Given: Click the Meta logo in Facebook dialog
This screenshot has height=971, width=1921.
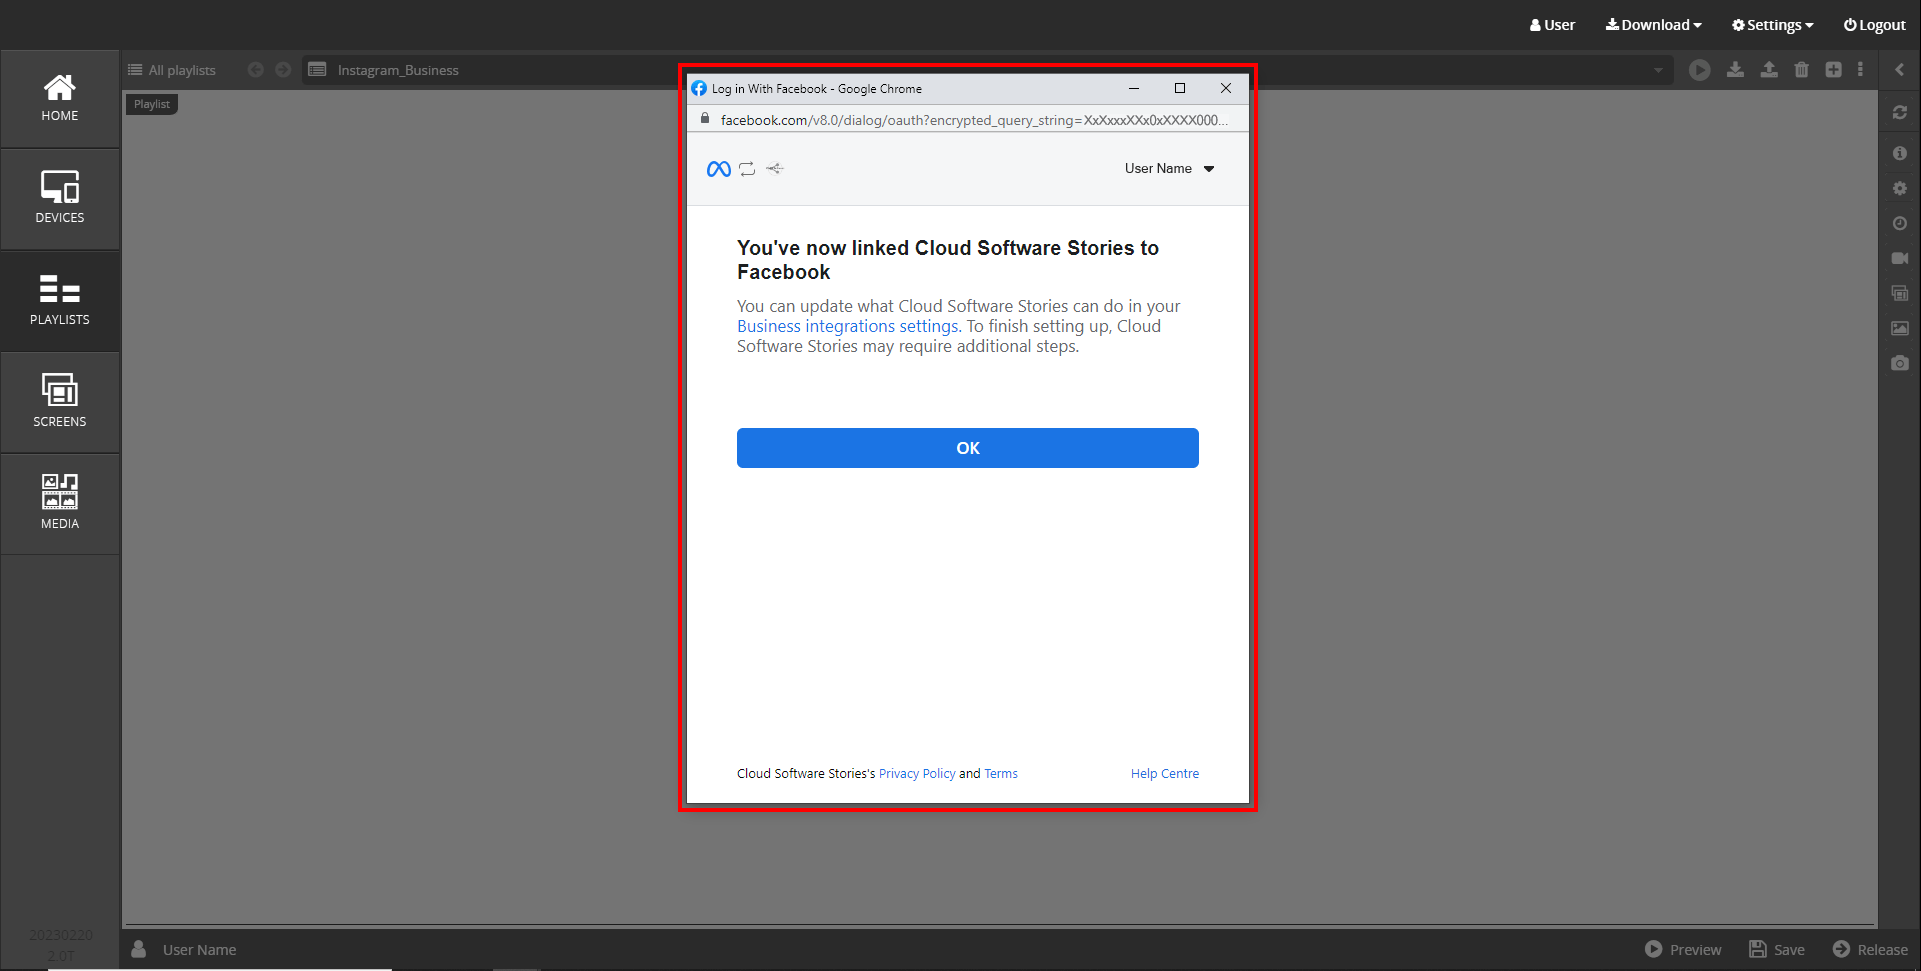Looking at the screenshot, I should coord(719,169).
